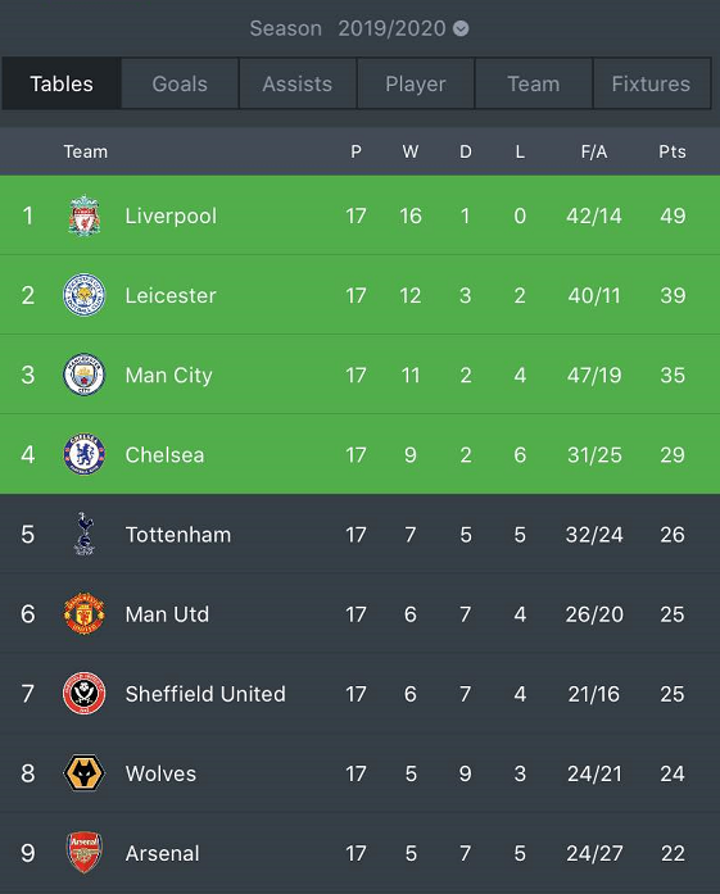Click the Tottenham cockerel crest icon
The image size is (720, 894).
coord(84,534)
